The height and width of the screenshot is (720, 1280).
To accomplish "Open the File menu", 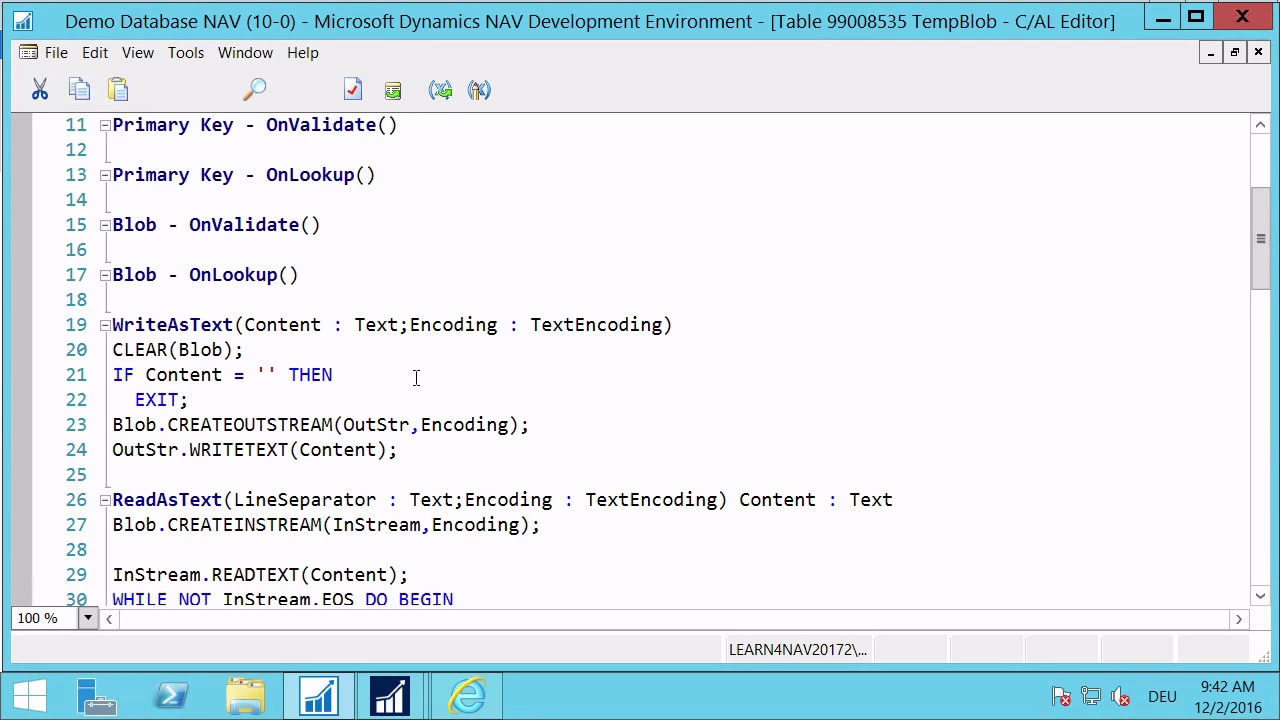I will [56, 52].
